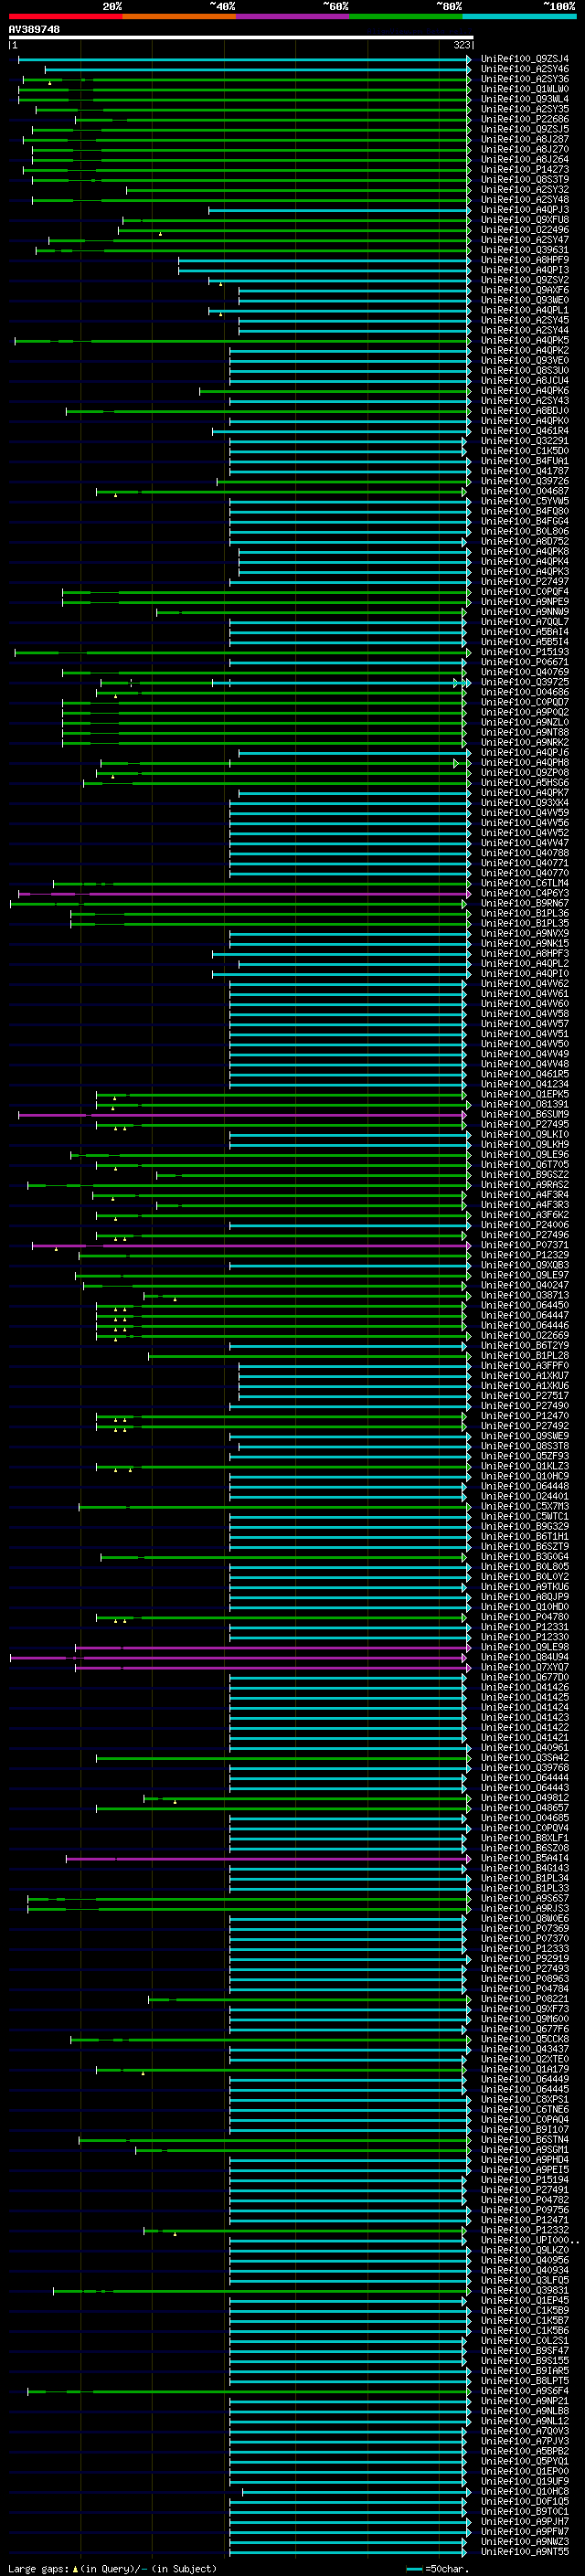Open UniRef100_P24006 label

point(524,1225)
